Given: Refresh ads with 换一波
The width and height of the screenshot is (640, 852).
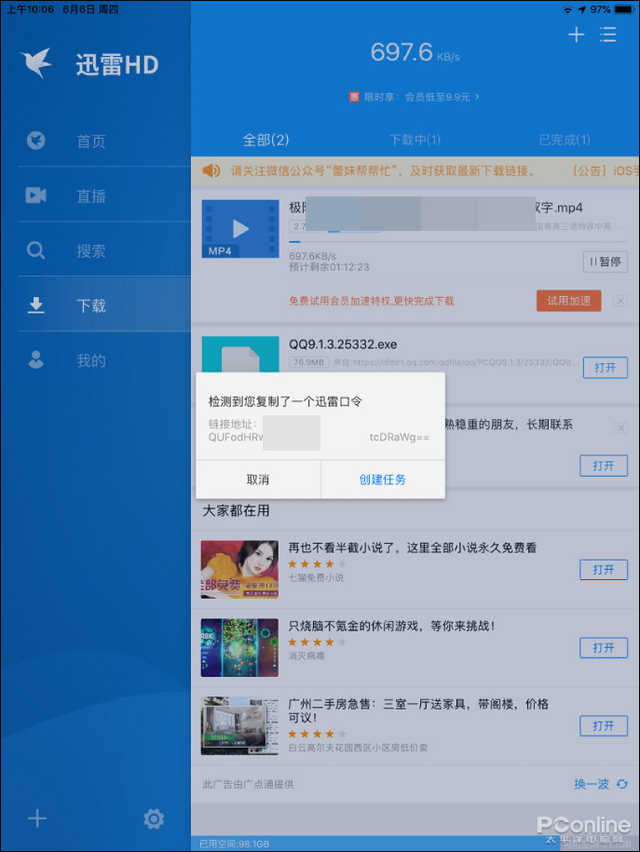Looking at the screenshot, I should coord(601,784).
